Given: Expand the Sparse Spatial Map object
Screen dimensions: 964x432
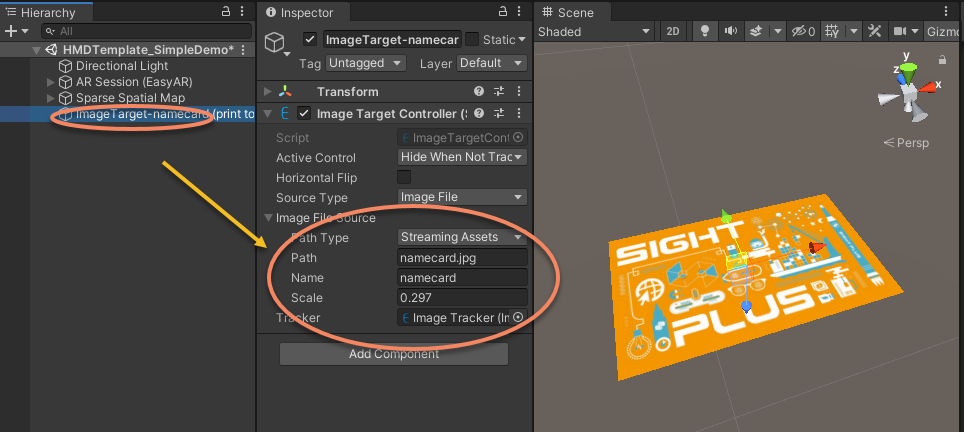Looking at the screenshot, I should click(x=51, y=98).
